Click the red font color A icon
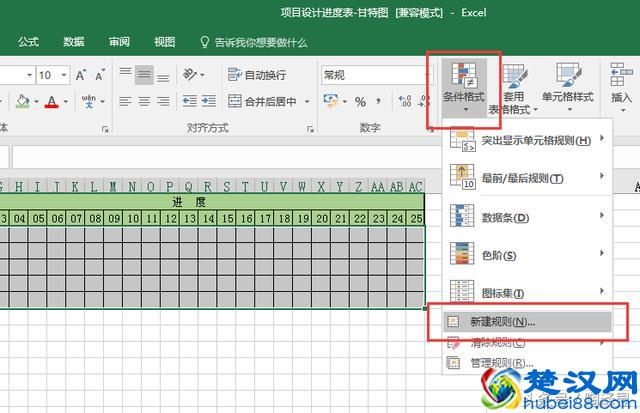640x413 pixels. coord(51,101)
